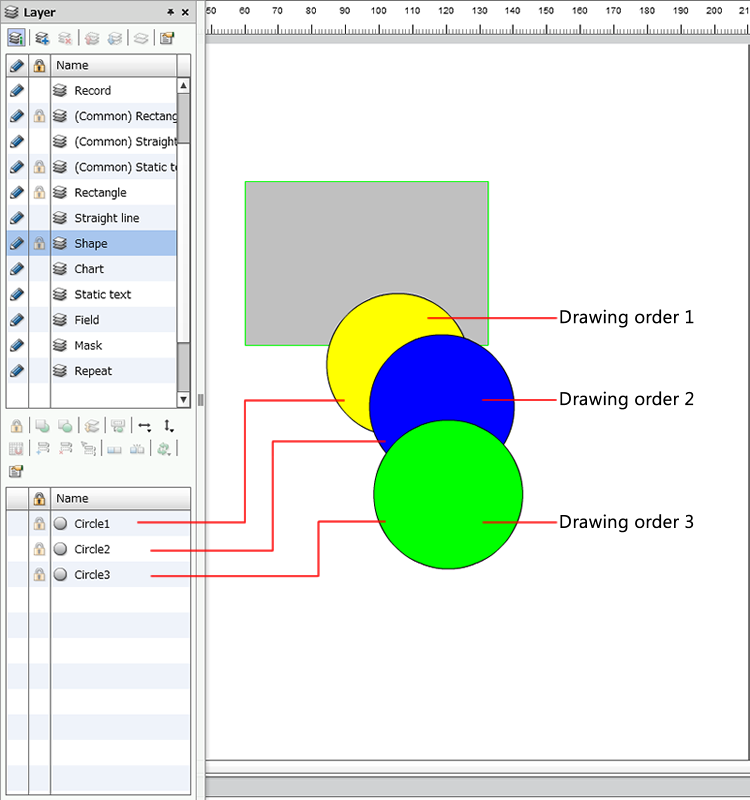
Task: Click the text field replace icon with green circle
Action: point(118,426)
